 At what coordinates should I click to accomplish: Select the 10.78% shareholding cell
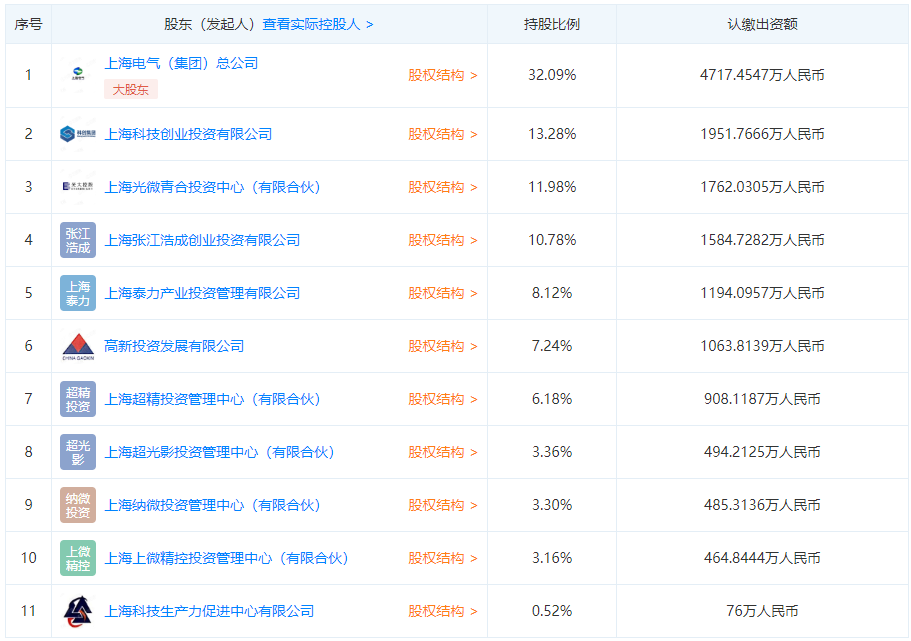[x=552, y=240]
